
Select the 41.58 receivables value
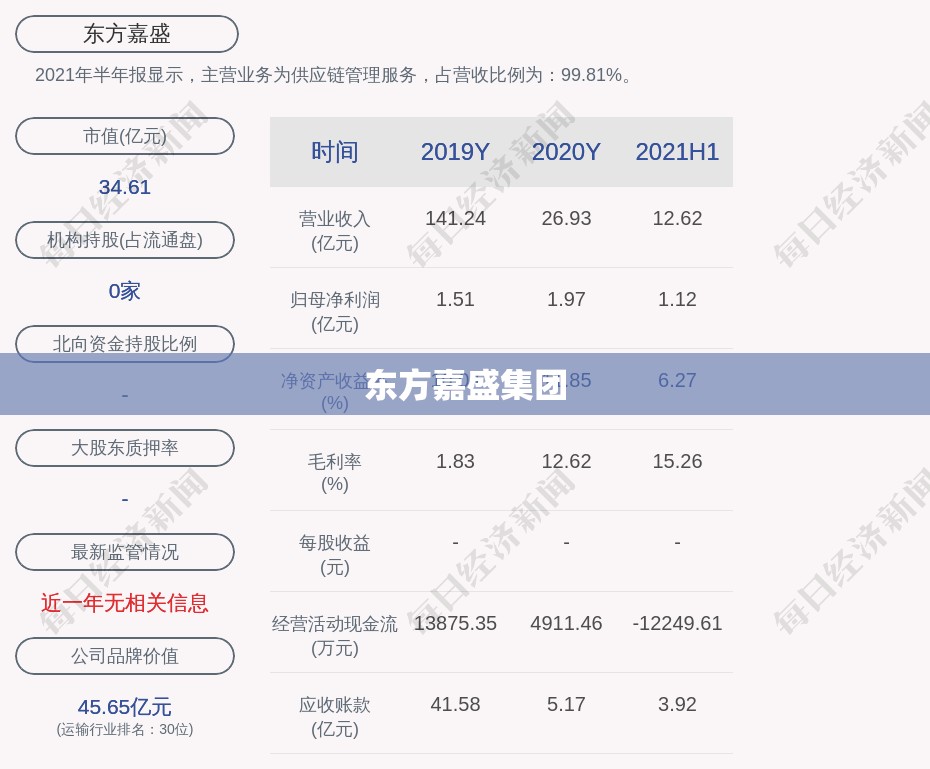[455, 704]
